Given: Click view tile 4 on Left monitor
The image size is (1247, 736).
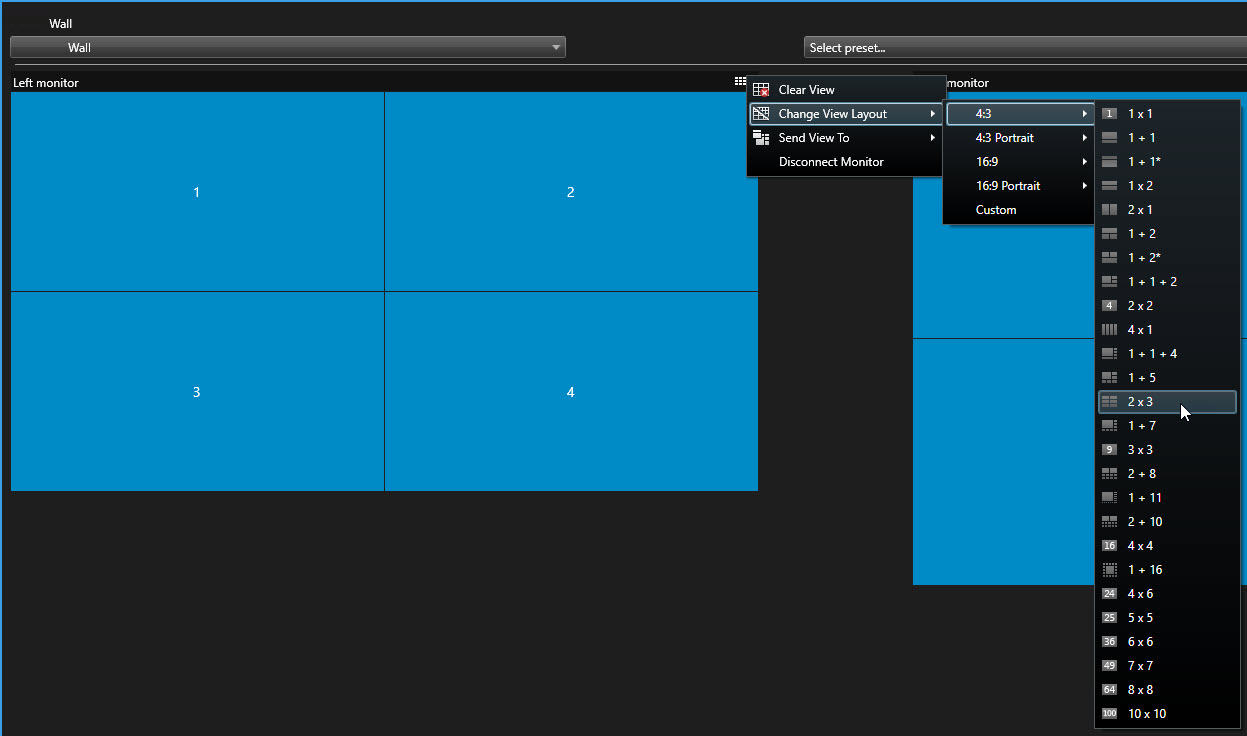Looking at the screenshot, I should (x=571, y=392).
